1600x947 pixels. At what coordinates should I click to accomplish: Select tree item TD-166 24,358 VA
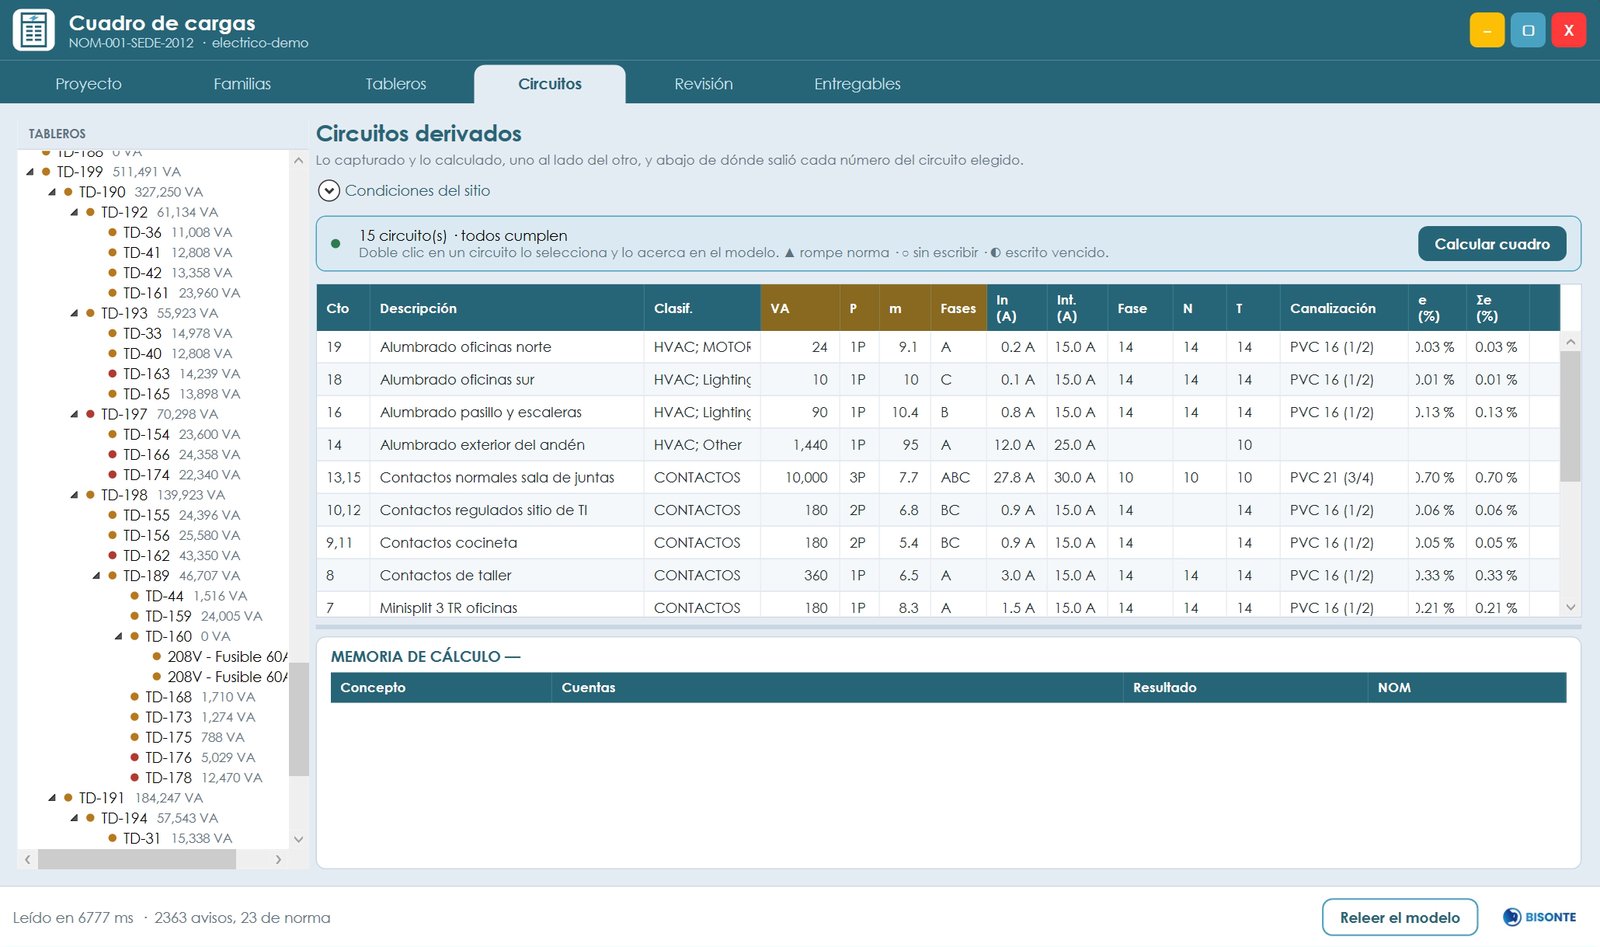pos(174,455)
